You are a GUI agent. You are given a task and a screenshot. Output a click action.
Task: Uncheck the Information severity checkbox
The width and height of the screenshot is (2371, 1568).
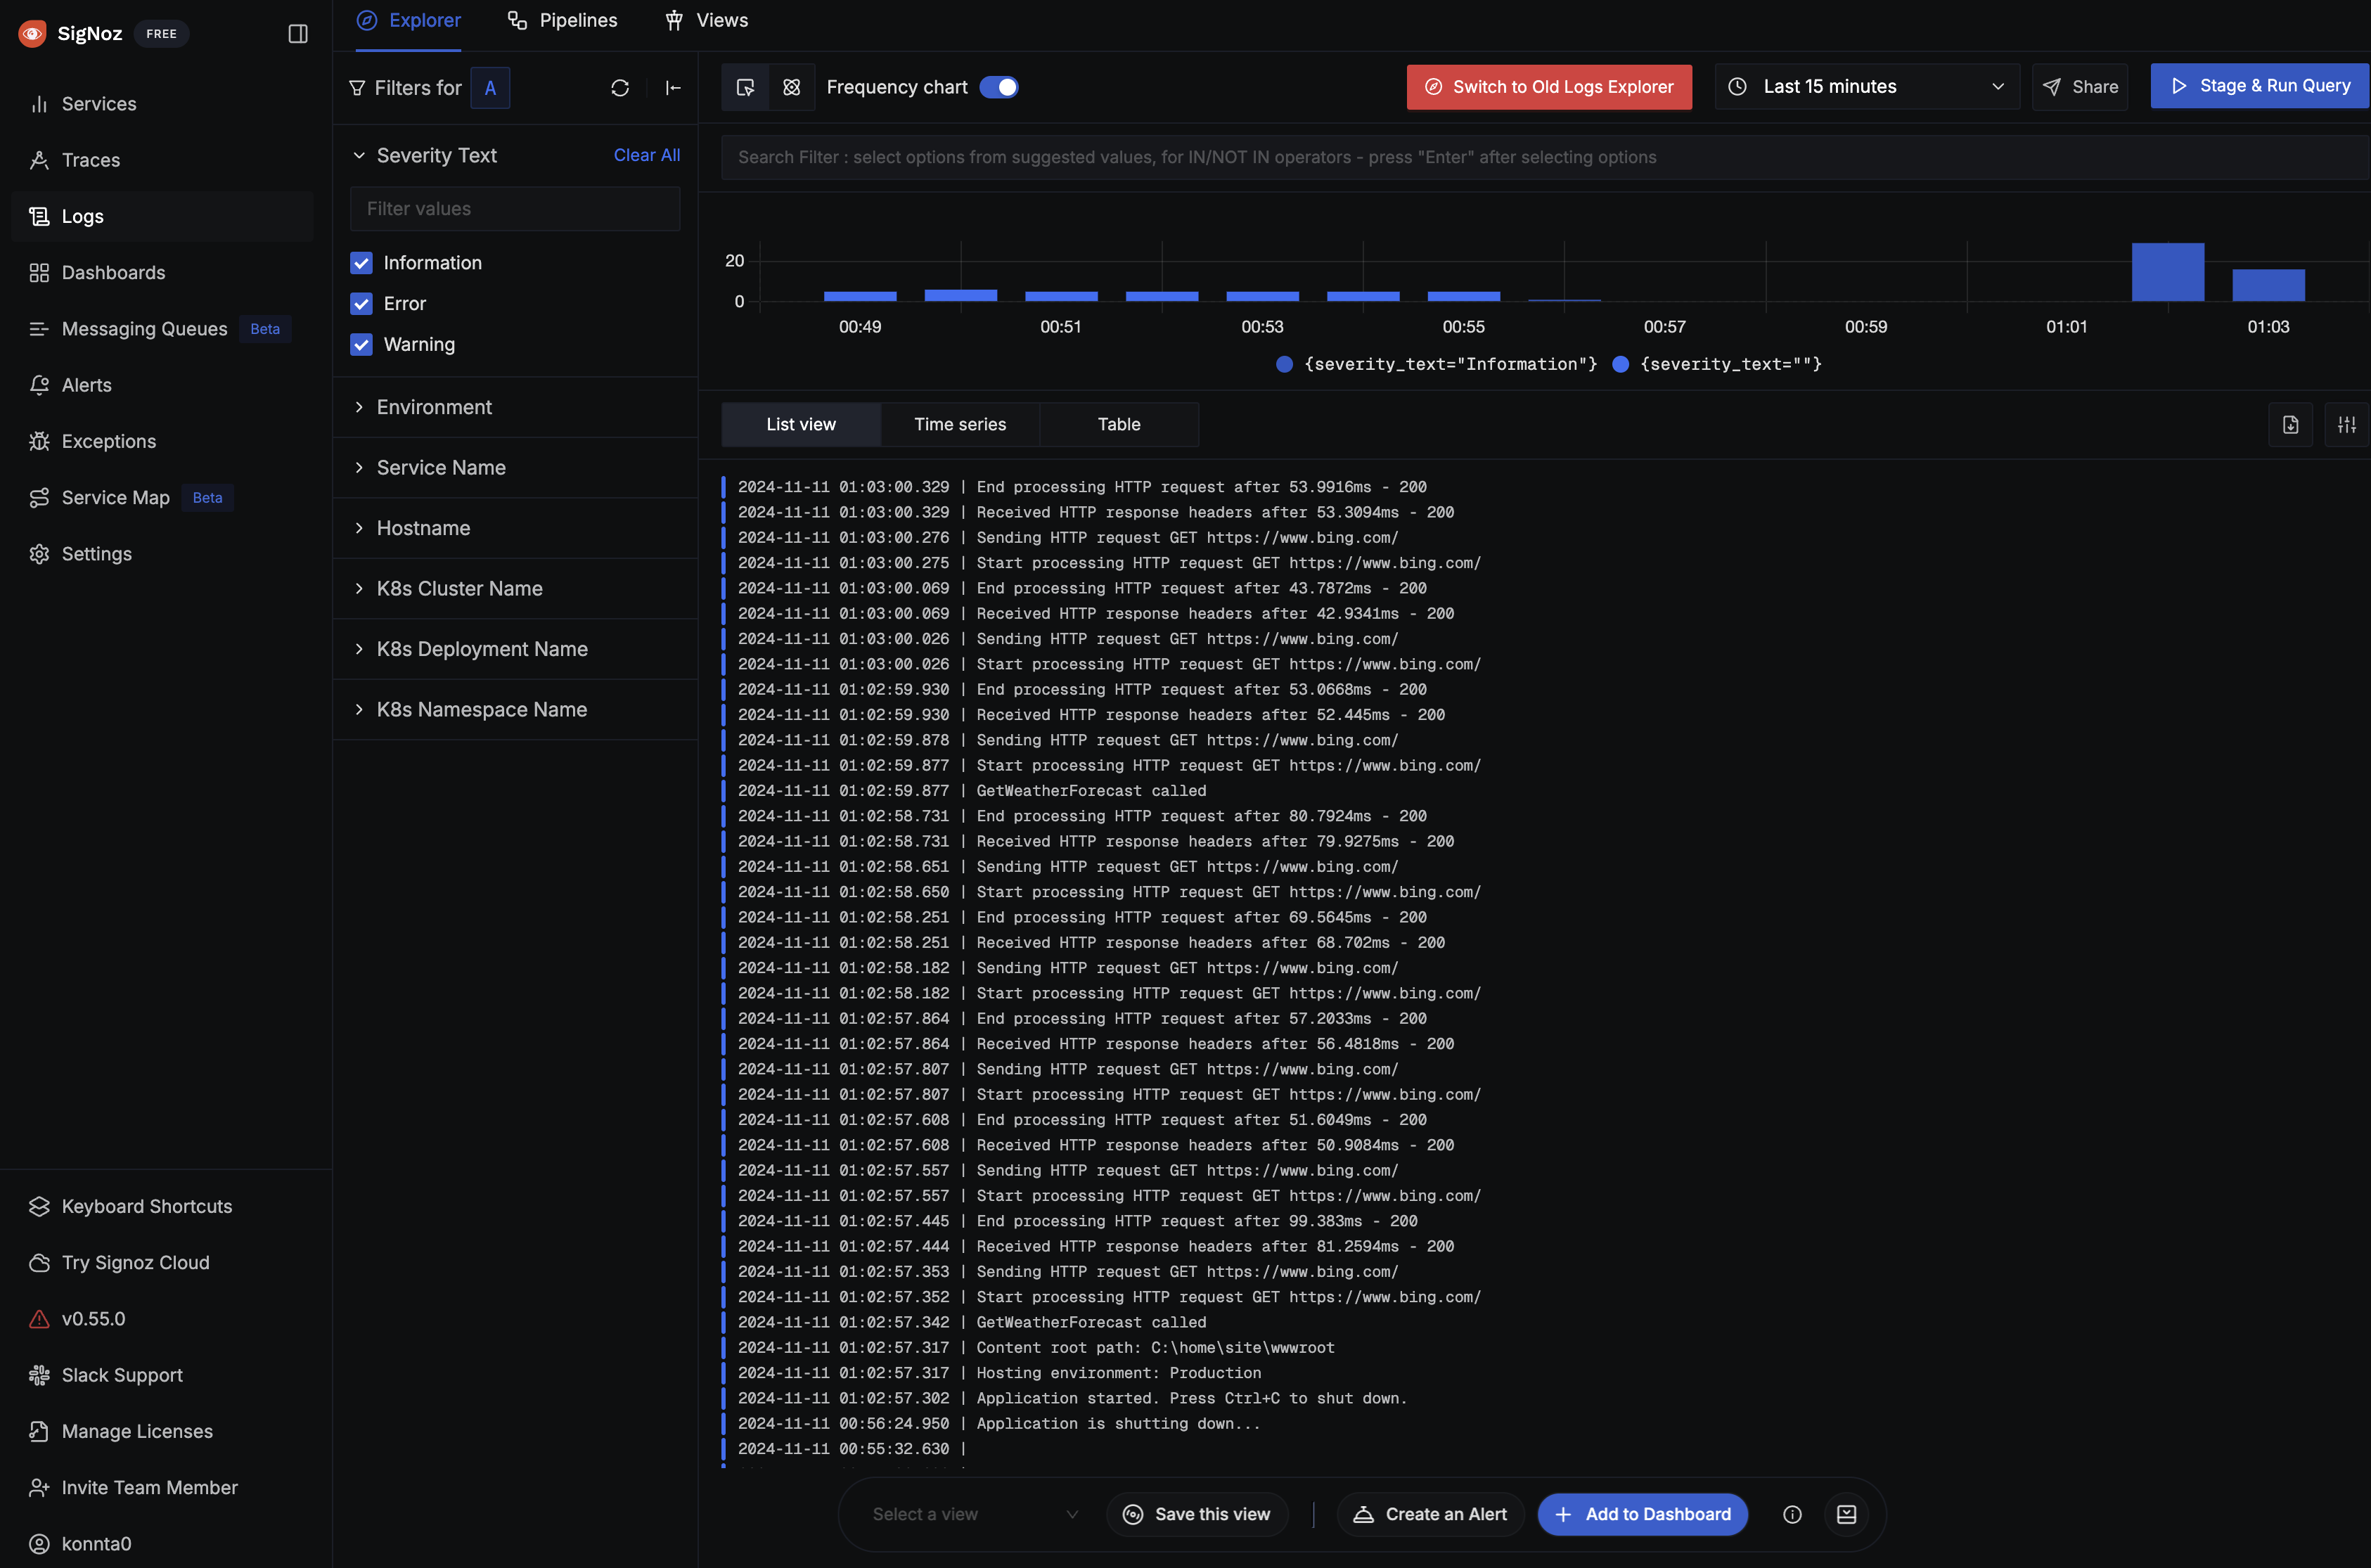pos(361,263)
